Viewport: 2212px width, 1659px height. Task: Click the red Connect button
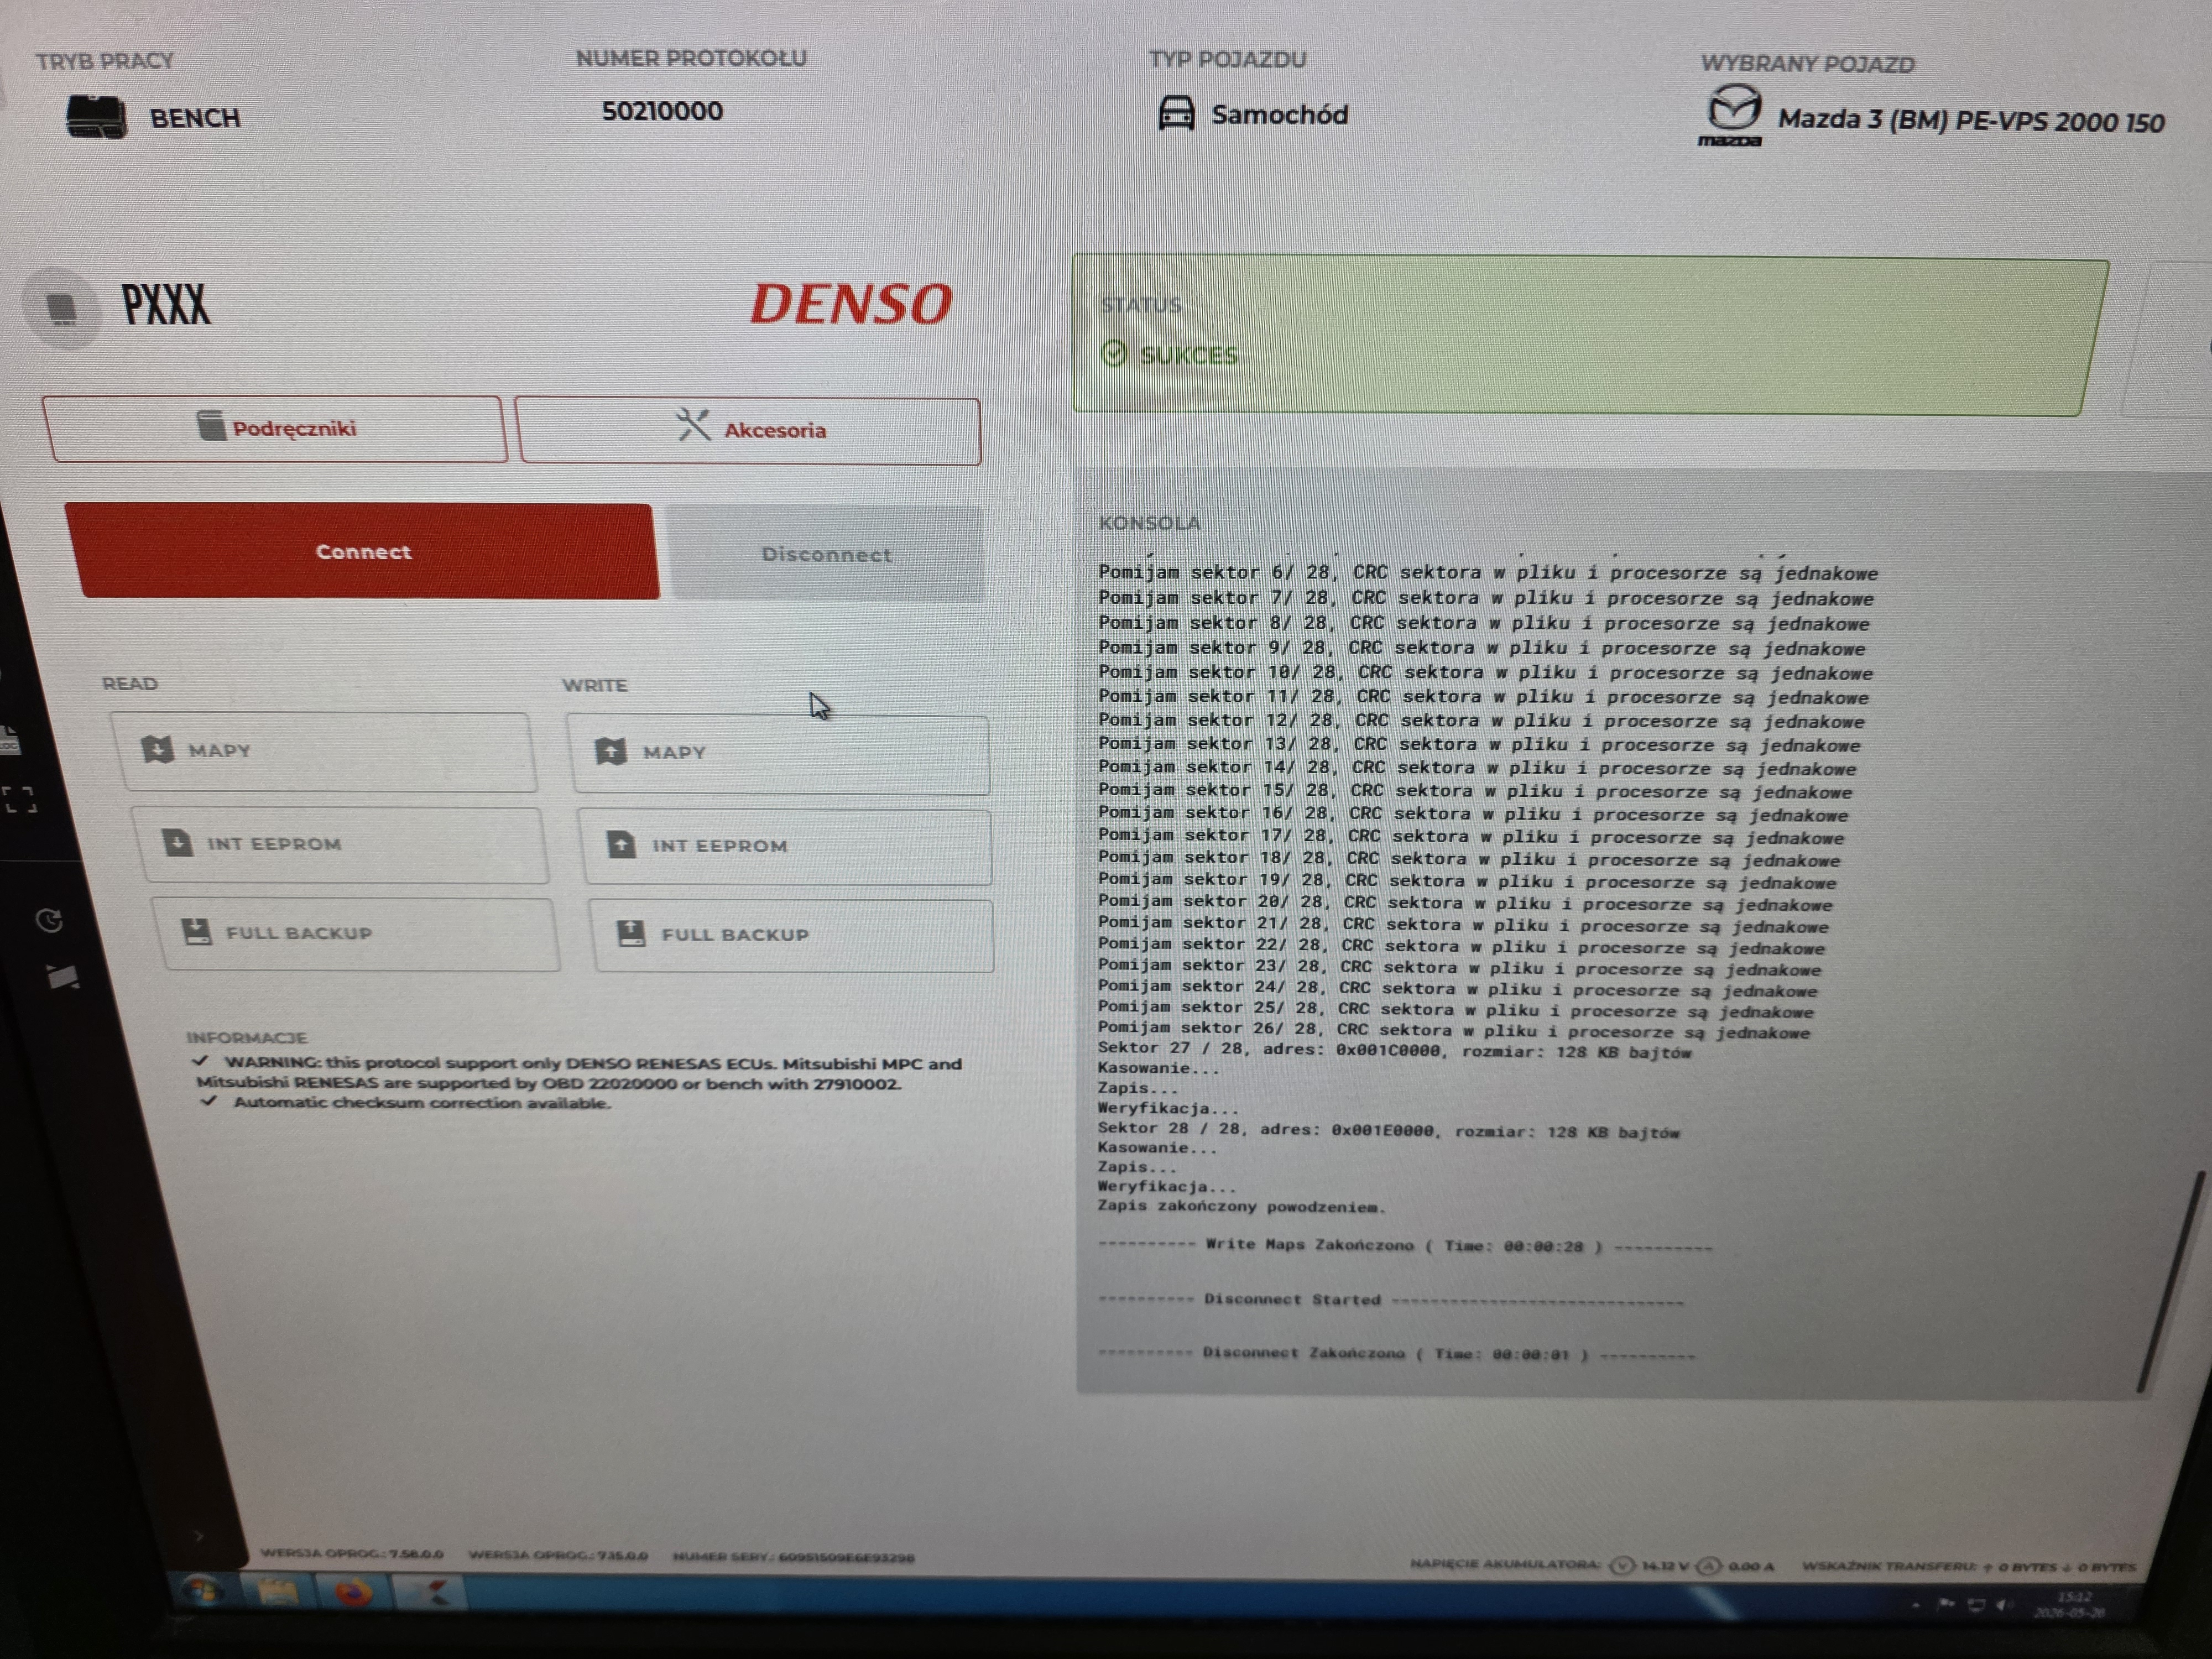pyautogui.click(x=362, y=551)
